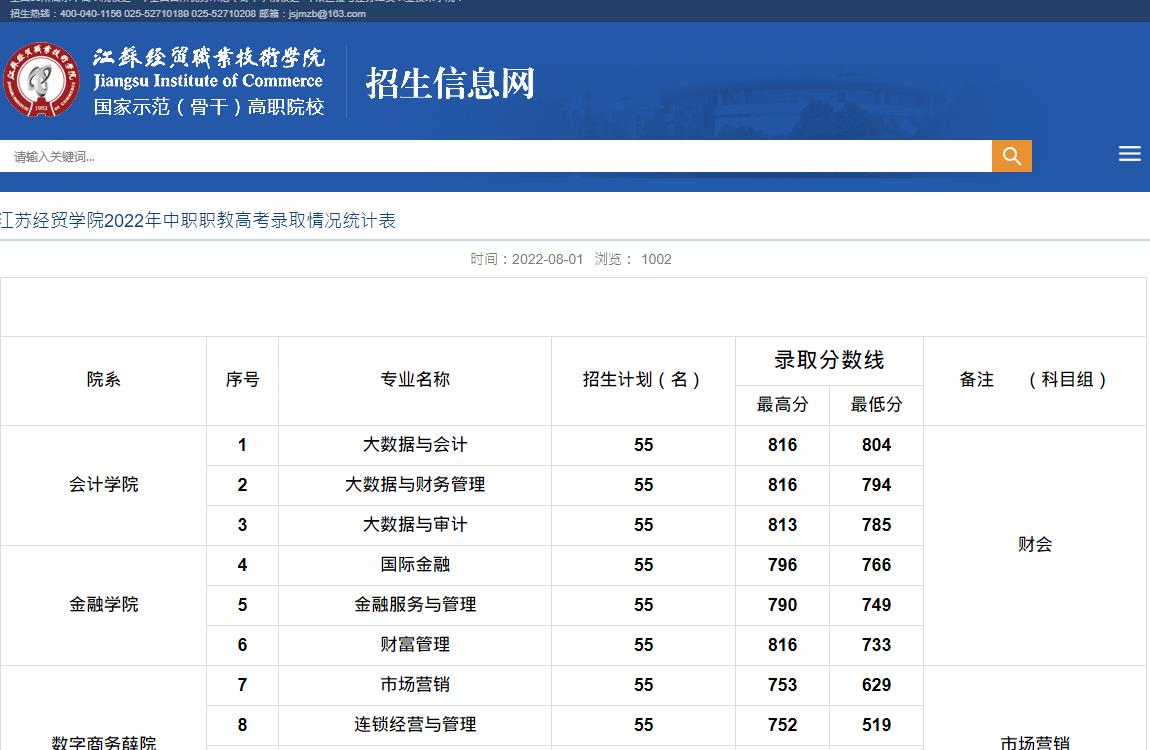The width and height of the screenshot is (1150, 750).
Task: Select the 金融学院 department cell
Action: pos(103,605)
